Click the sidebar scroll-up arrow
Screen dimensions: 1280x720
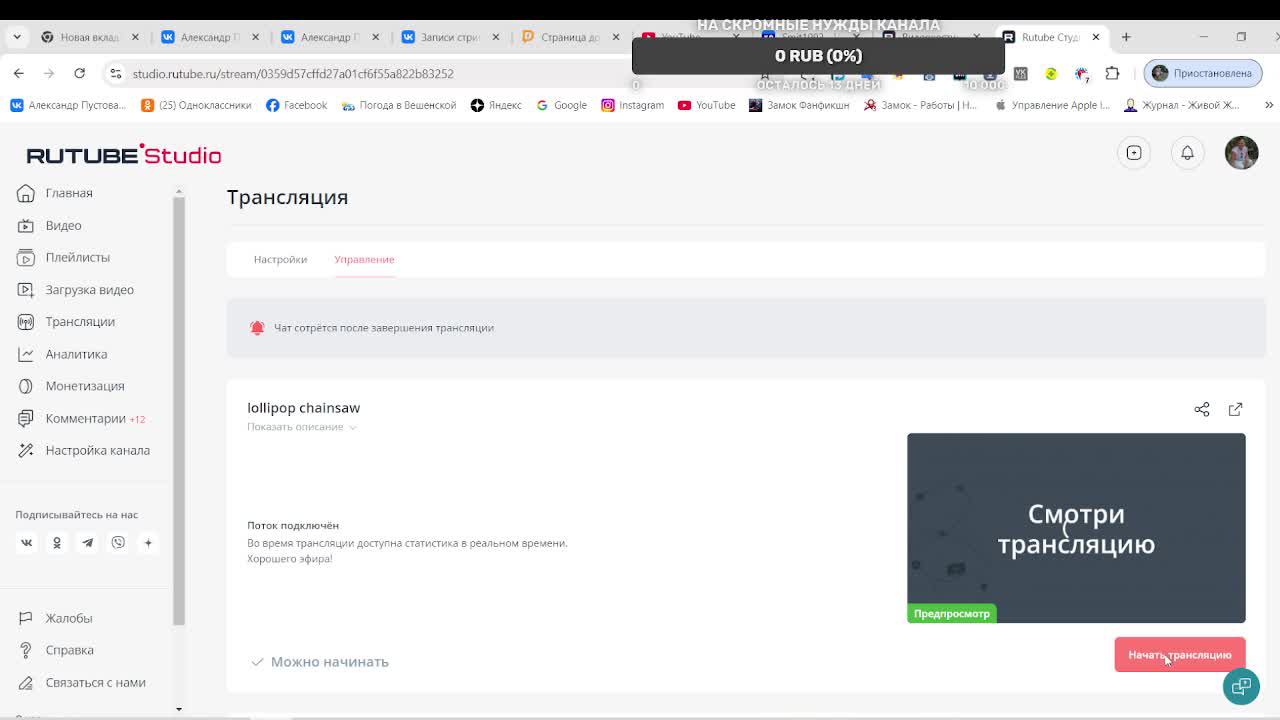[179, 191]
